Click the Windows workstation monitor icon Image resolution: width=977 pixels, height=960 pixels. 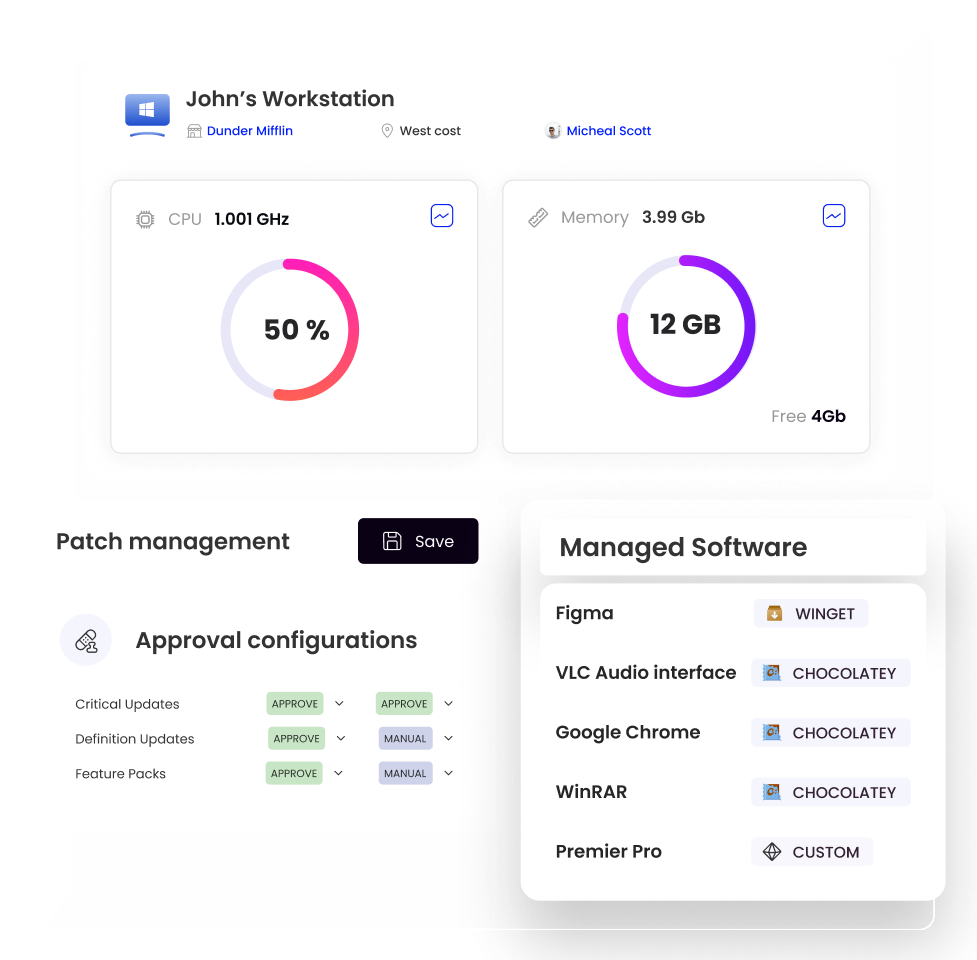point(147,113)
